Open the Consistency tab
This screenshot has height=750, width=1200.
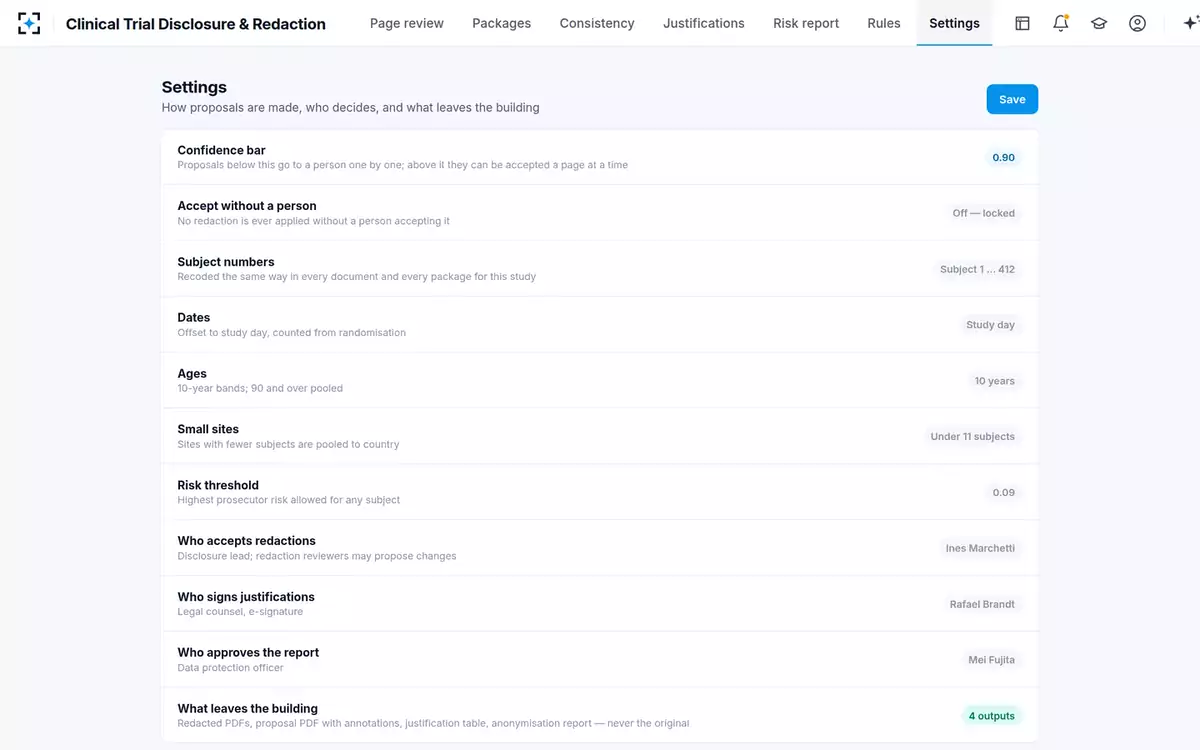click(x=597, y=23)
